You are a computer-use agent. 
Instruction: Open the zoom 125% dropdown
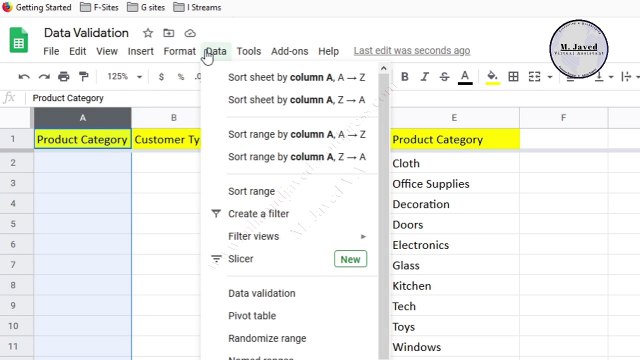[124, 77]
